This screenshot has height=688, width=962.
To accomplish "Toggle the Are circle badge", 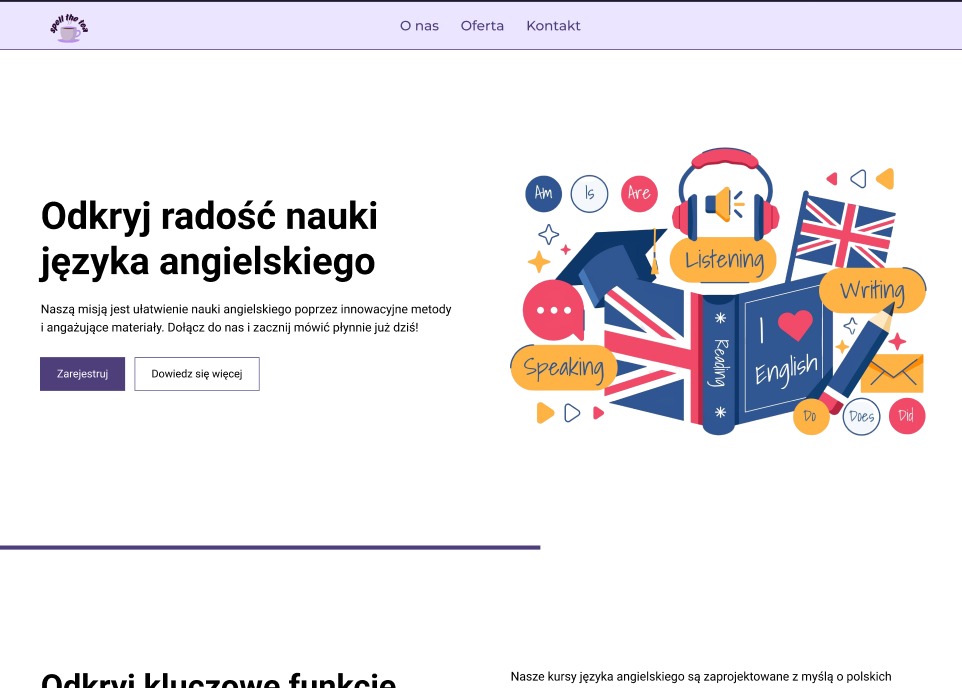I will 637,193.
